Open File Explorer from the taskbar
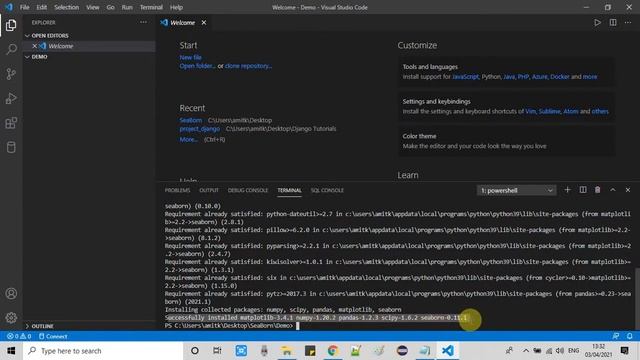Screen dimensions: 640x360 (x=287, y=351)
